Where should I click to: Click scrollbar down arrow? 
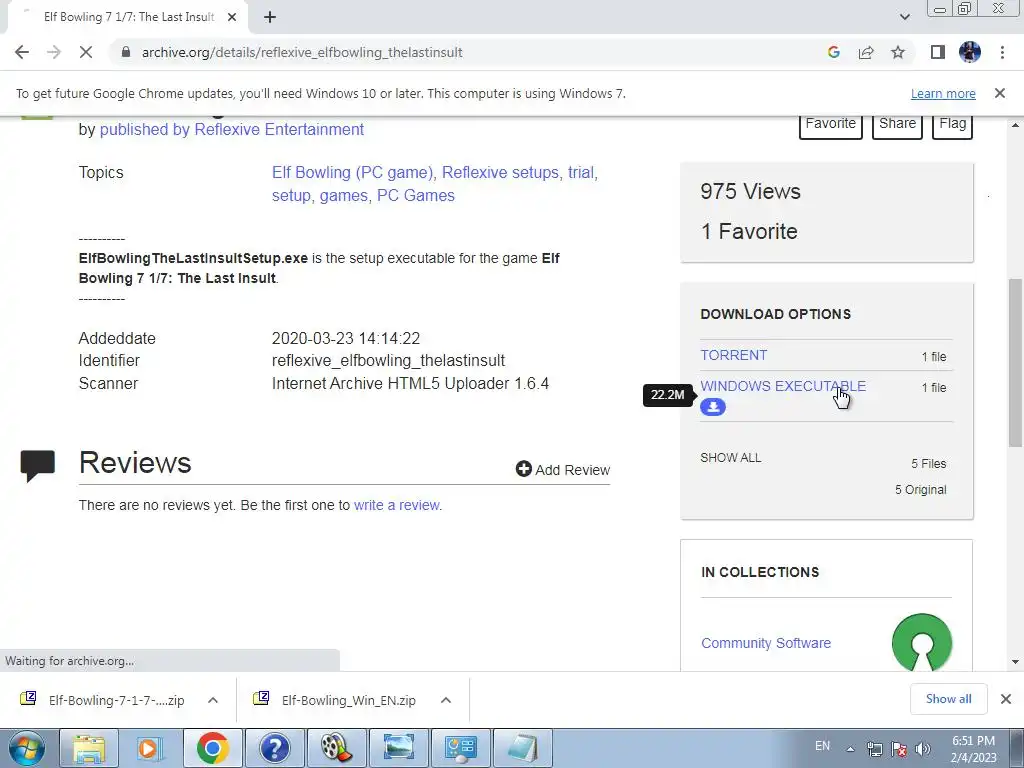1015,662
